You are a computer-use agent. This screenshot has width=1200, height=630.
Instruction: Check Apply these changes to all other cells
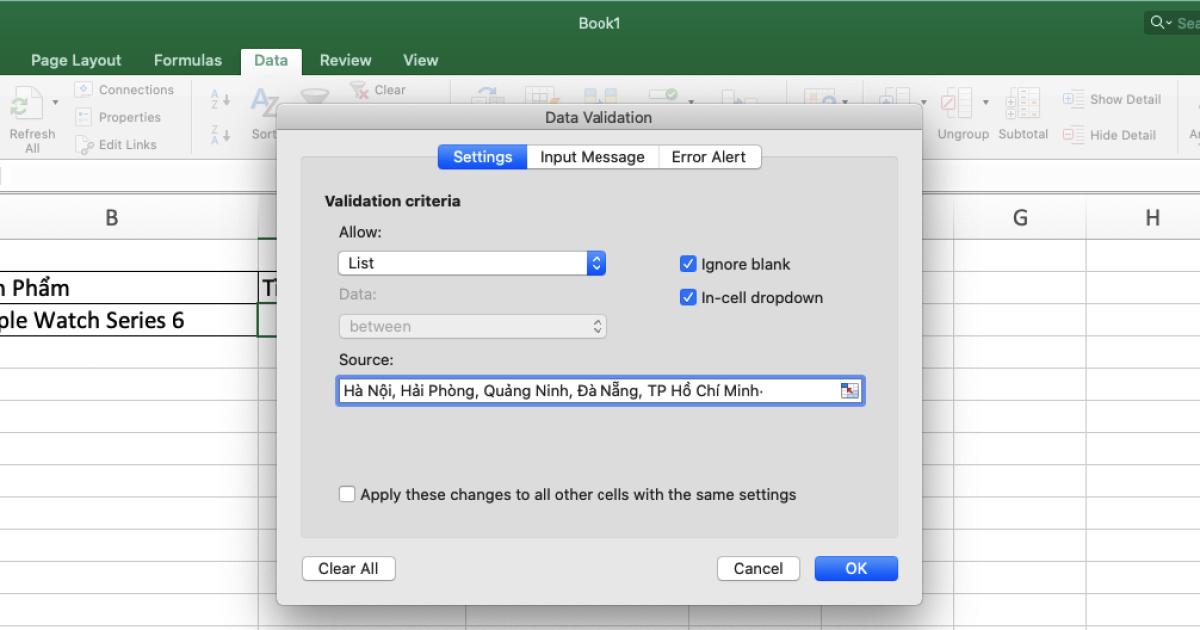(347, 493)
